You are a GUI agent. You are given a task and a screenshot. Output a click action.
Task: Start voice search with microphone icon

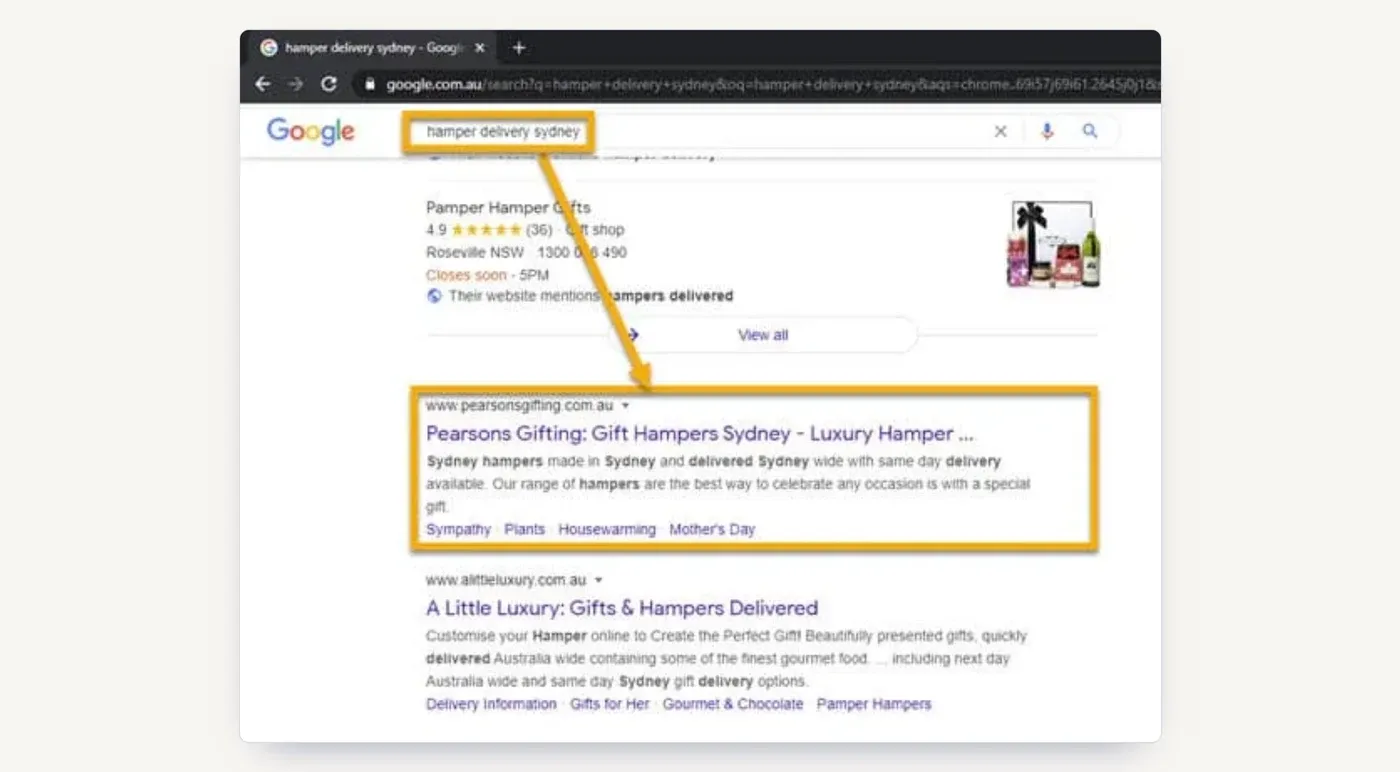(1047, 131)
